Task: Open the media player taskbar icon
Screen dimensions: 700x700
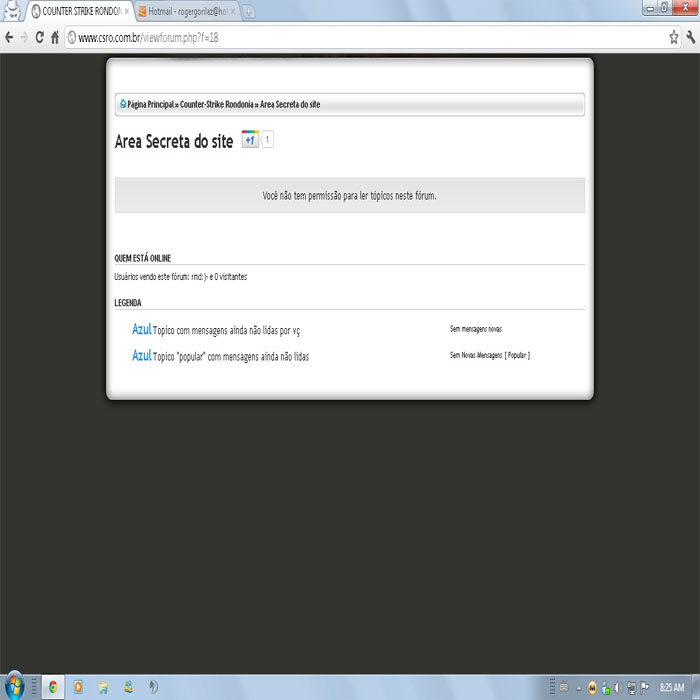Action: click(x=78, y=687)
